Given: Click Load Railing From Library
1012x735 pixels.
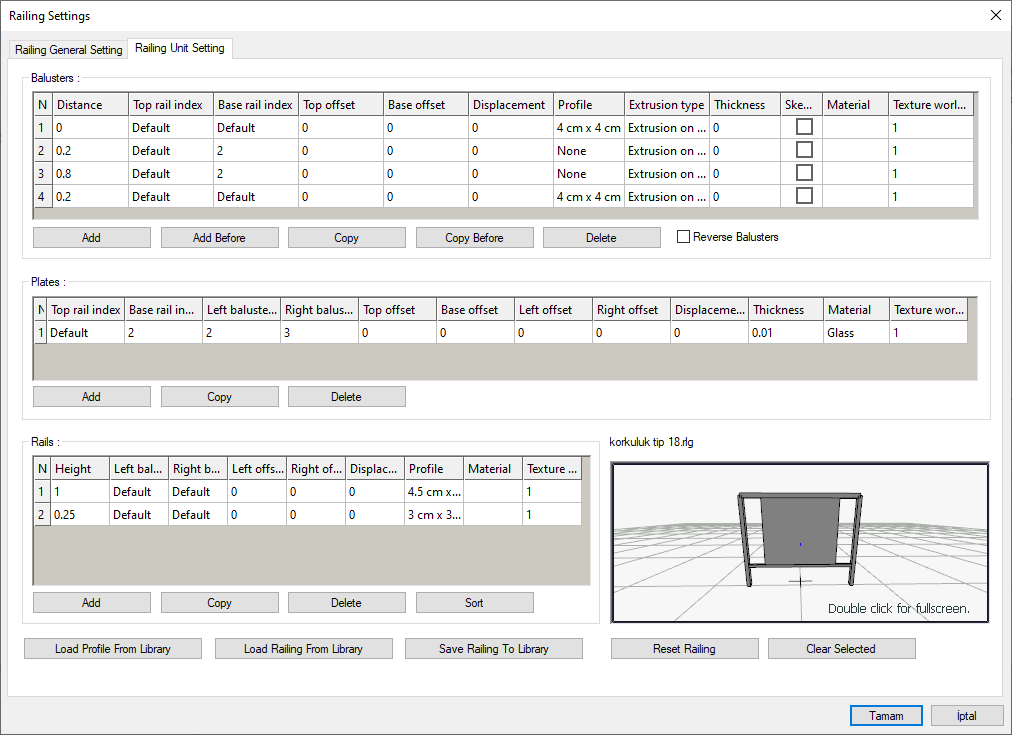Looking at the screenshot, I should tap(303, 649).
